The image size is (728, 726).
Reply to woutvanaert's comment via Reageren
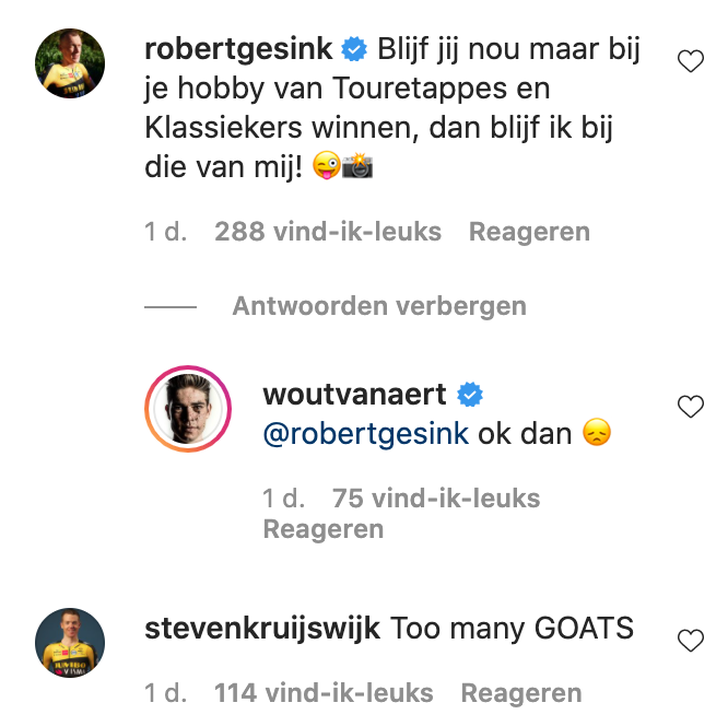324,529
